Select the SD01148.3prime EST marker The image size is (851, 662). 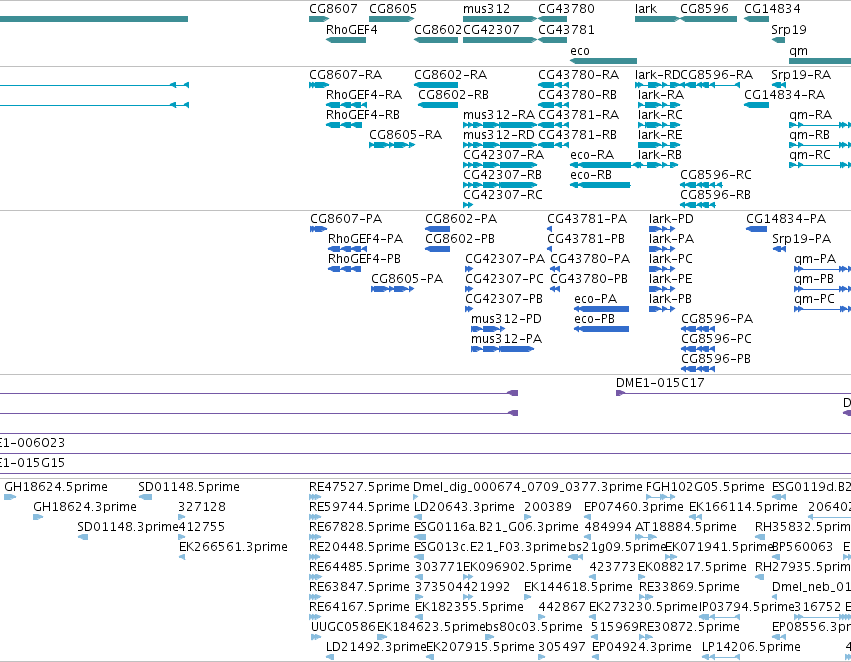[x=82, y=537]
